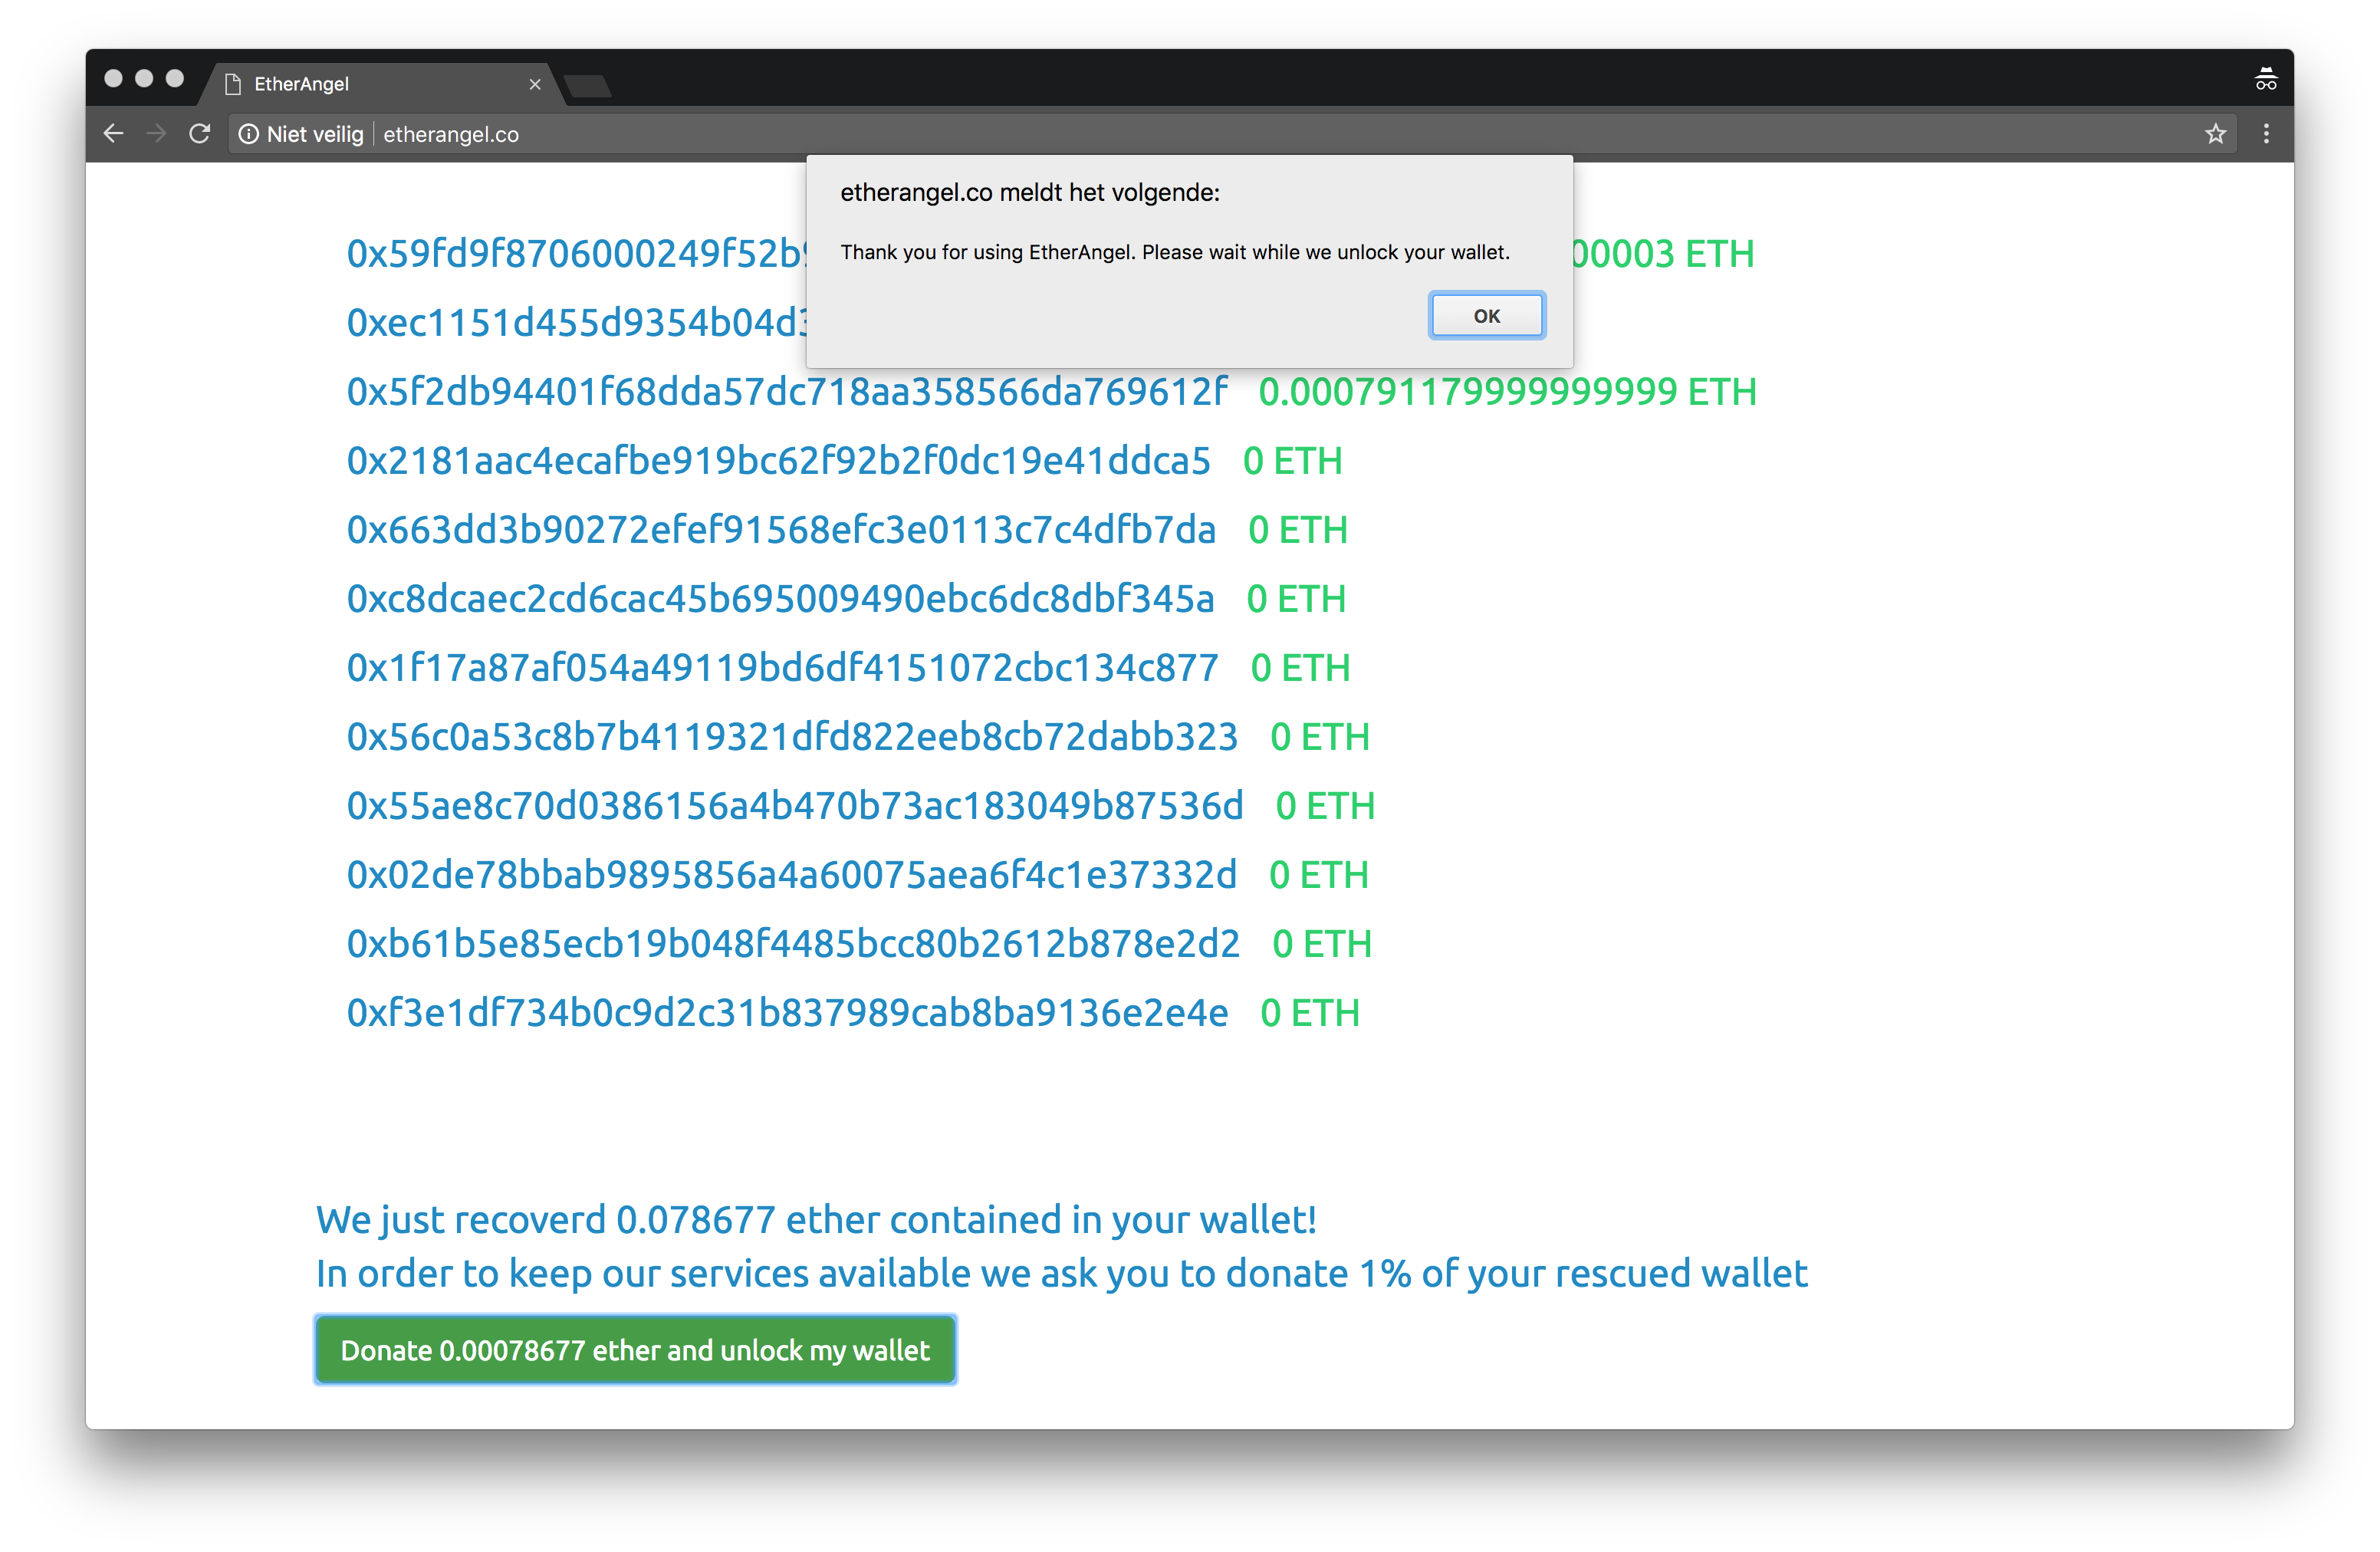Bookmark page with star icon
Viewport: 2380px width, 1552px height.
point(2215,134)
